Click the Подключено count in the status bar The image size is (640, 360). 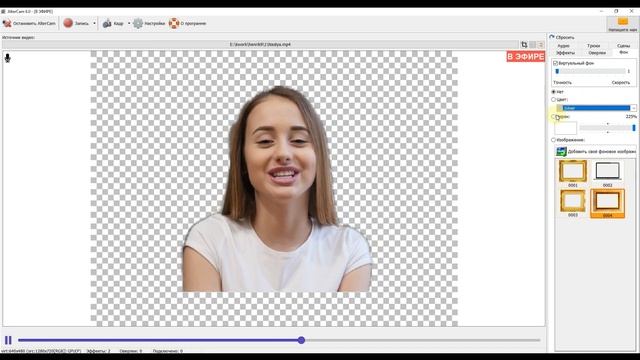pos(168,351)
